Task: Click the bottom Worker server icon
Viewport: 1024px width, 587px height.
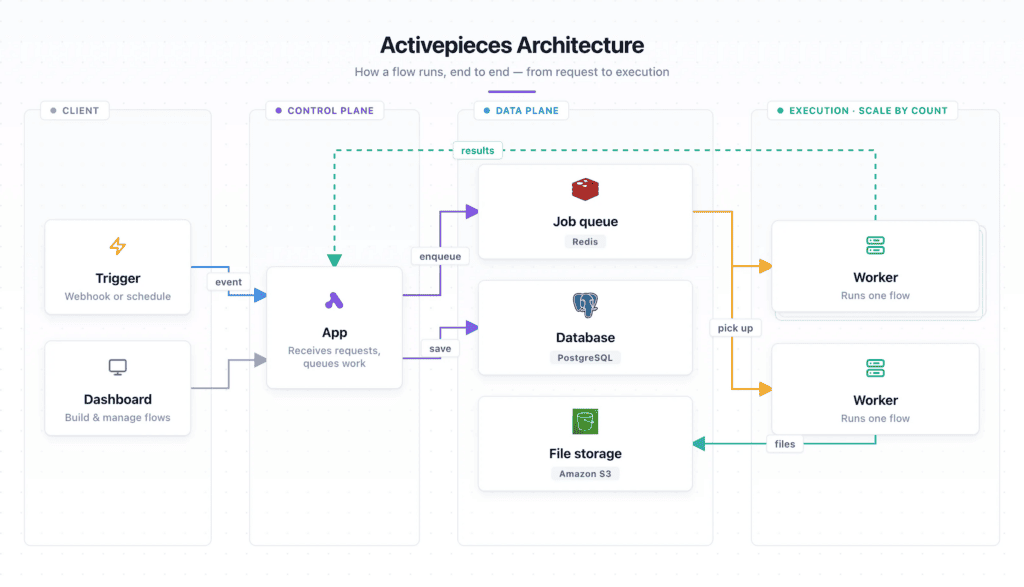Action: pos(875,368)
